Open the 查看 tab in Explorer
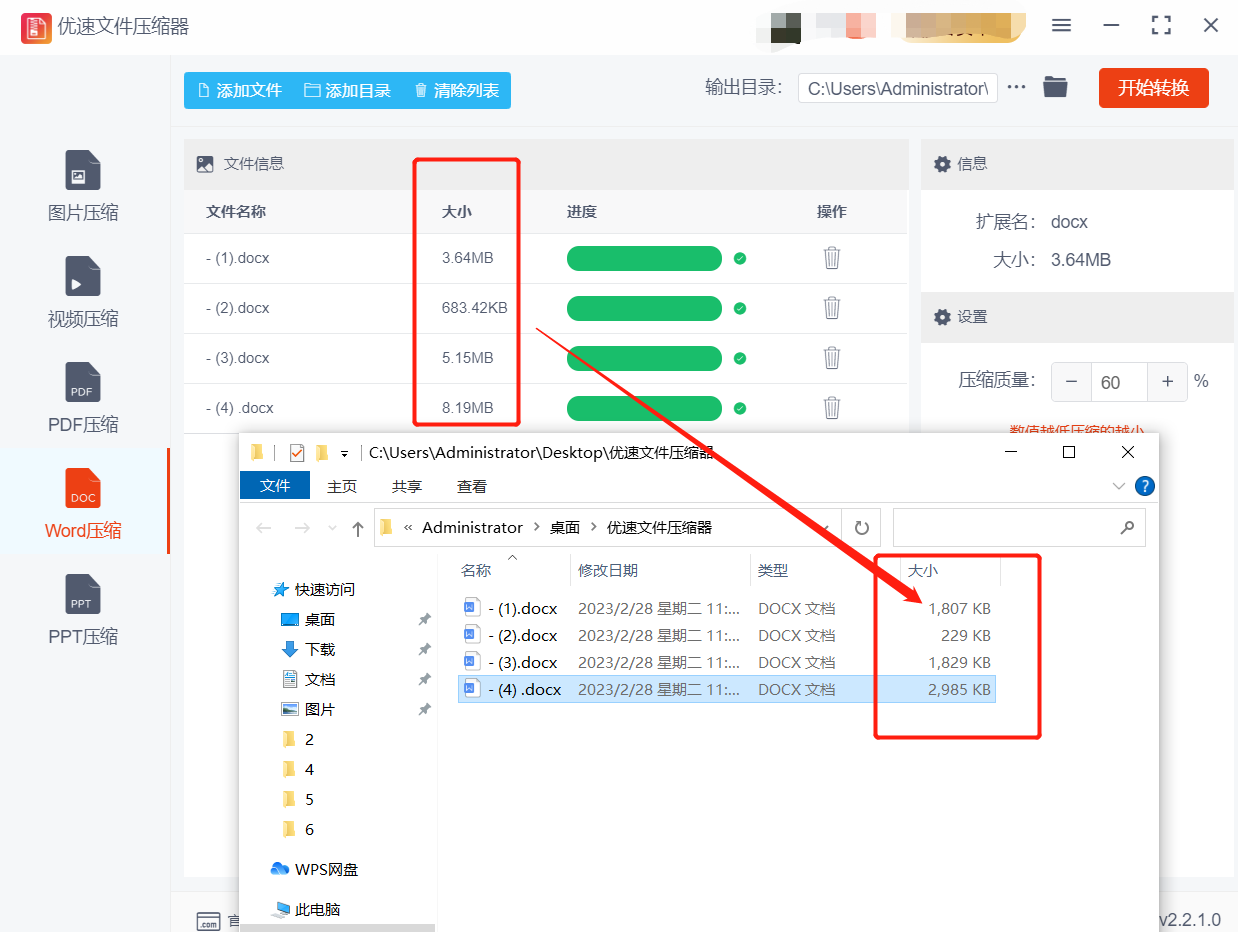 472,486
